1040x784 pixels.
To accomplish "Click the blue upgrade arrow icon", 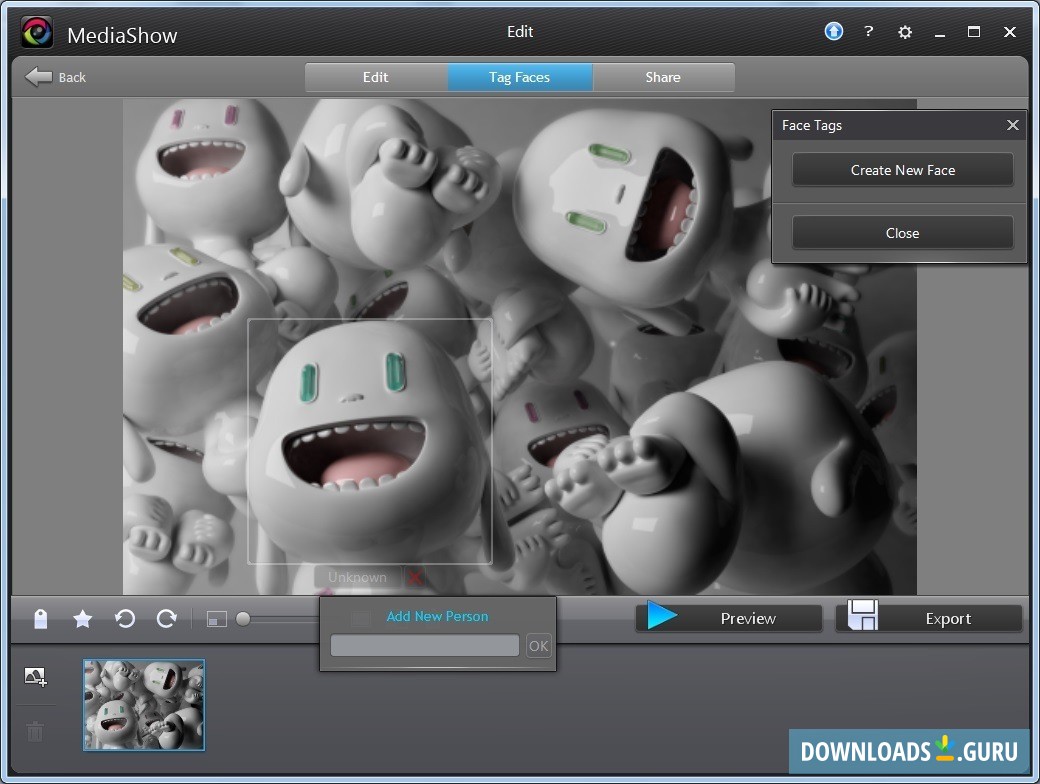I will point(834,32).
